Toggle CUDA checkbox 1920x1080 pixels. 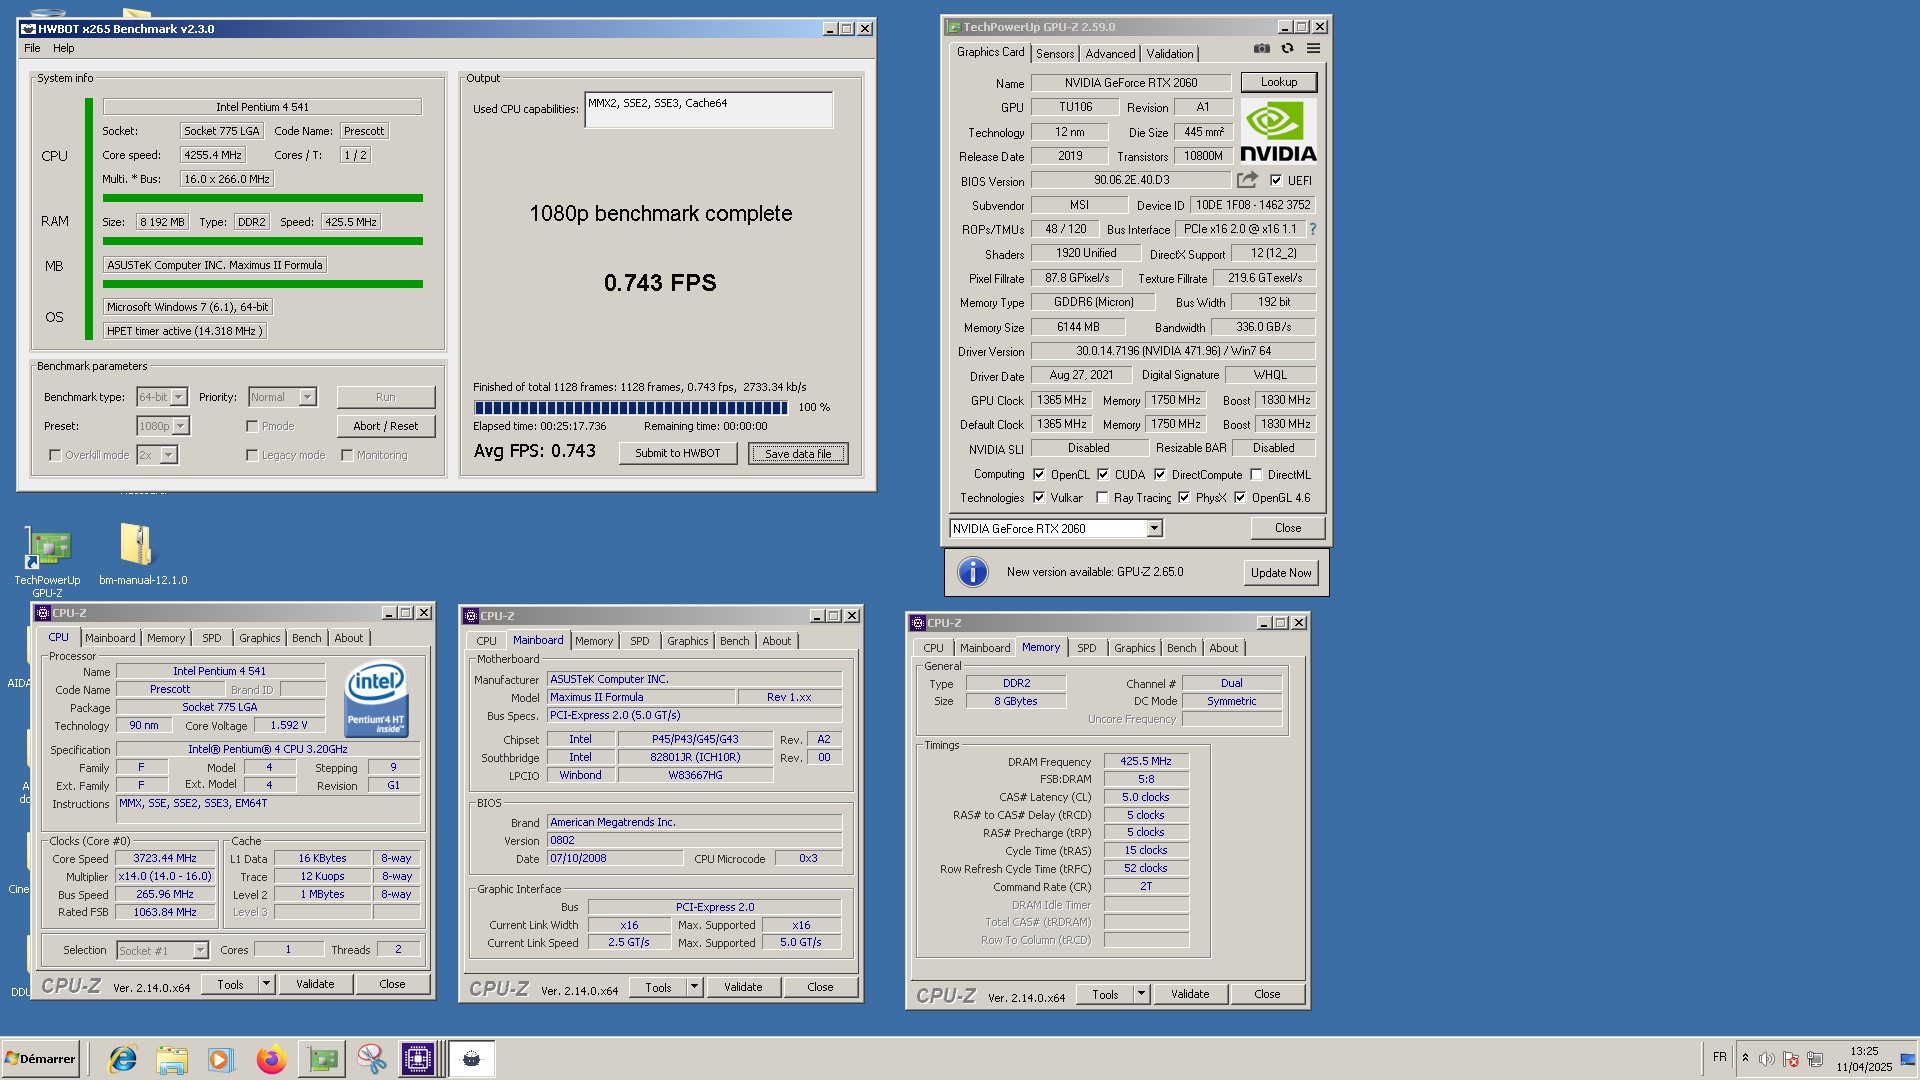pyautogui.click(x=1103, y=475)
